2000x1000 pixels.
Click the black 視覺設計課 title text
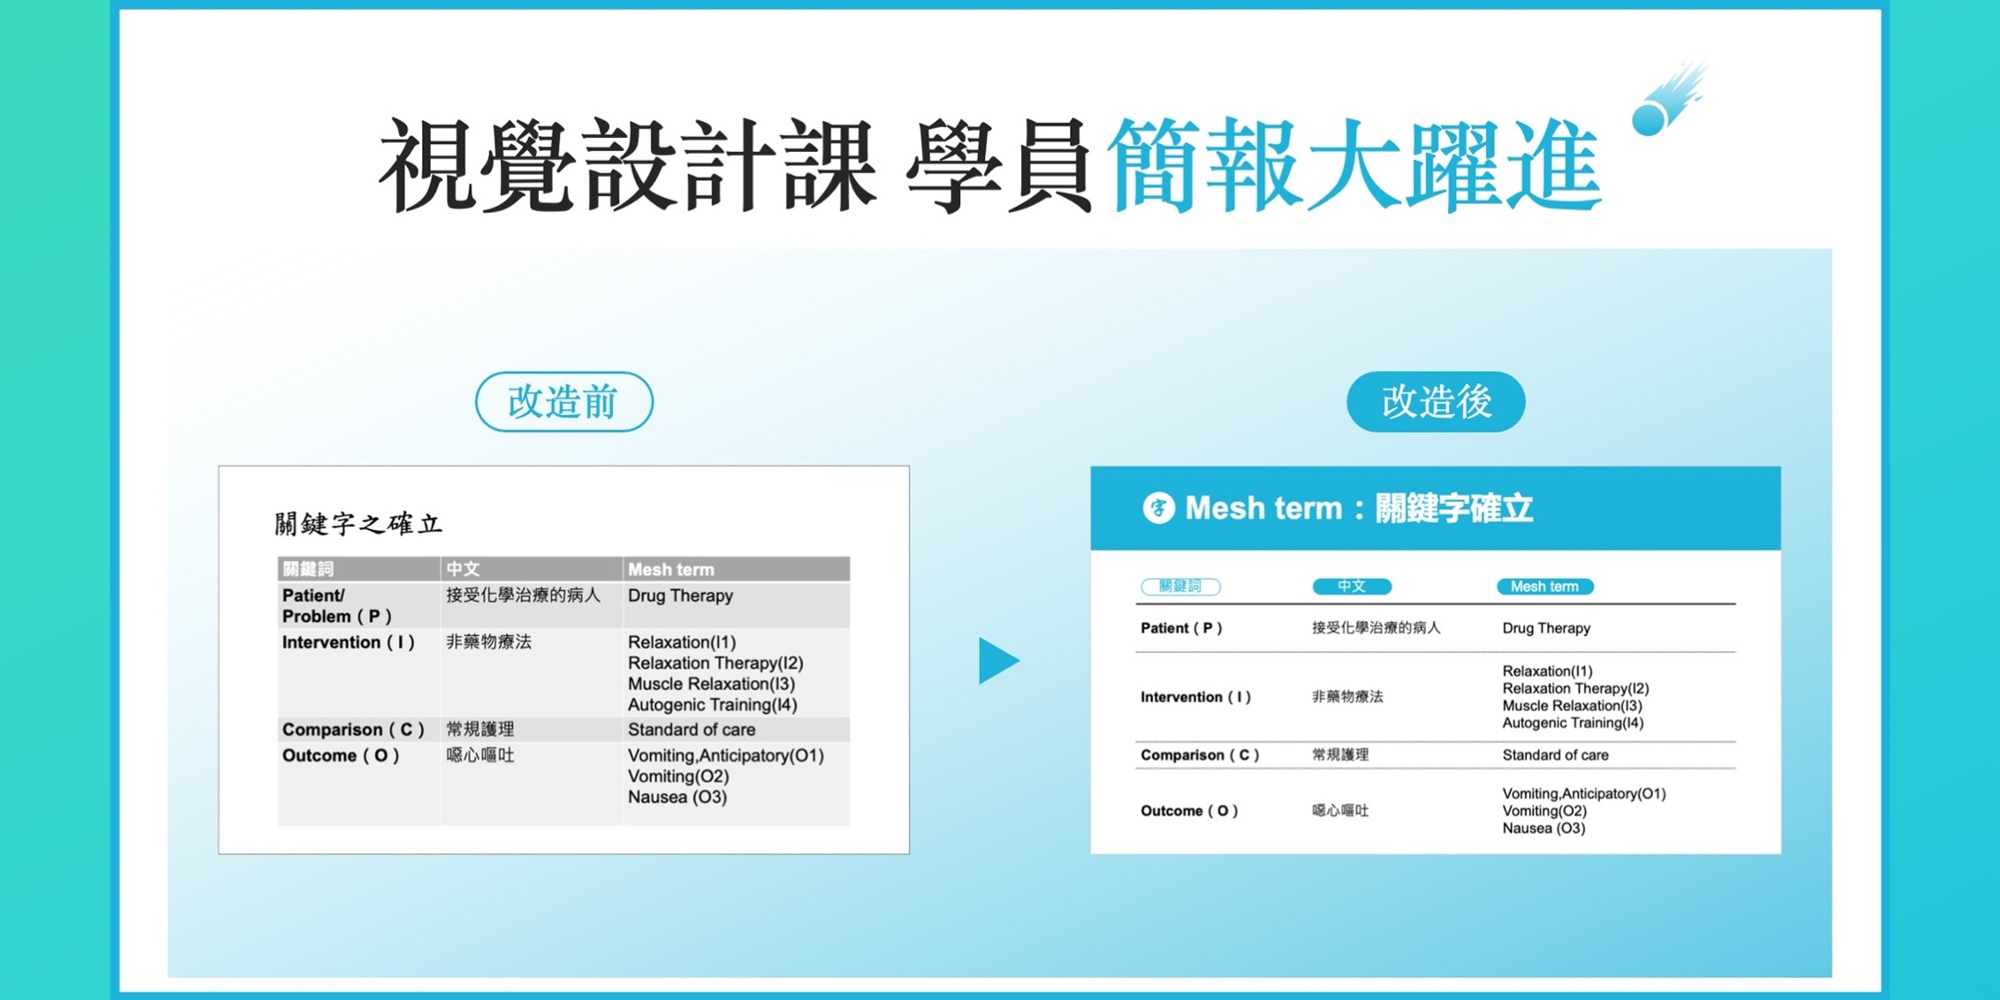pyautogui.click(x=628, y=166)
